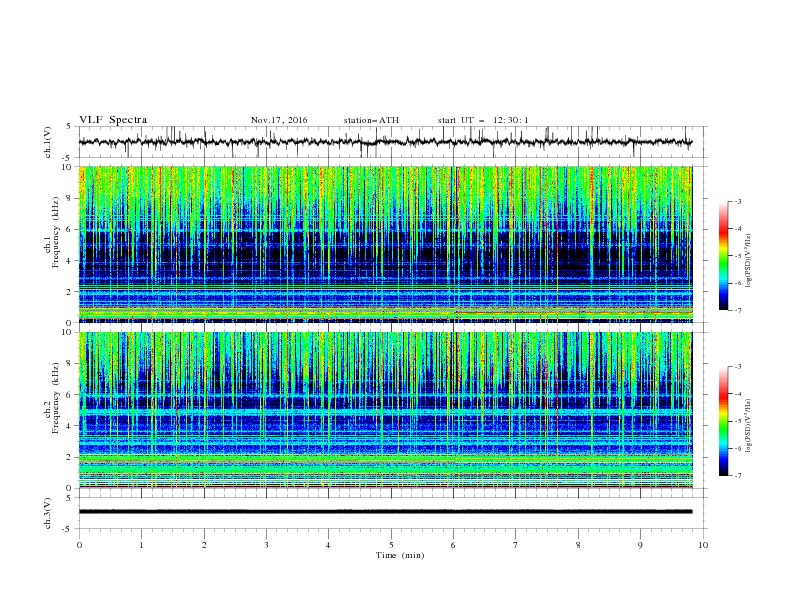Click time axis tick label "3"

point(266,545)
